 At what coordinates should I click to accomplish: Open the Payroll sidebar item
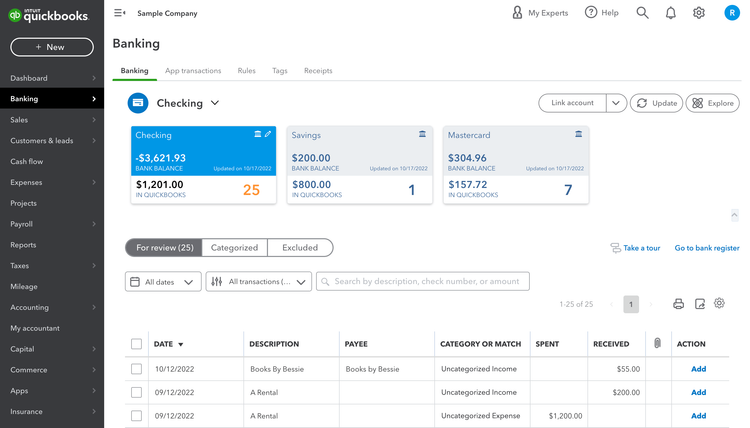52,224
